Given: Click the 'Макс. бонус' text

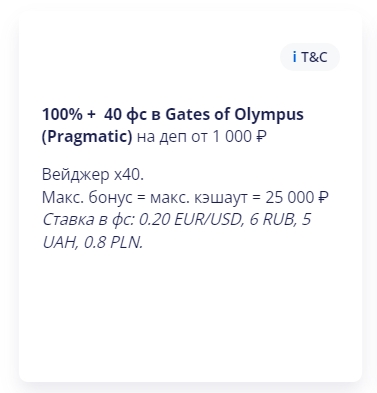Looking at the screenshot, I should tap(87, 197).
